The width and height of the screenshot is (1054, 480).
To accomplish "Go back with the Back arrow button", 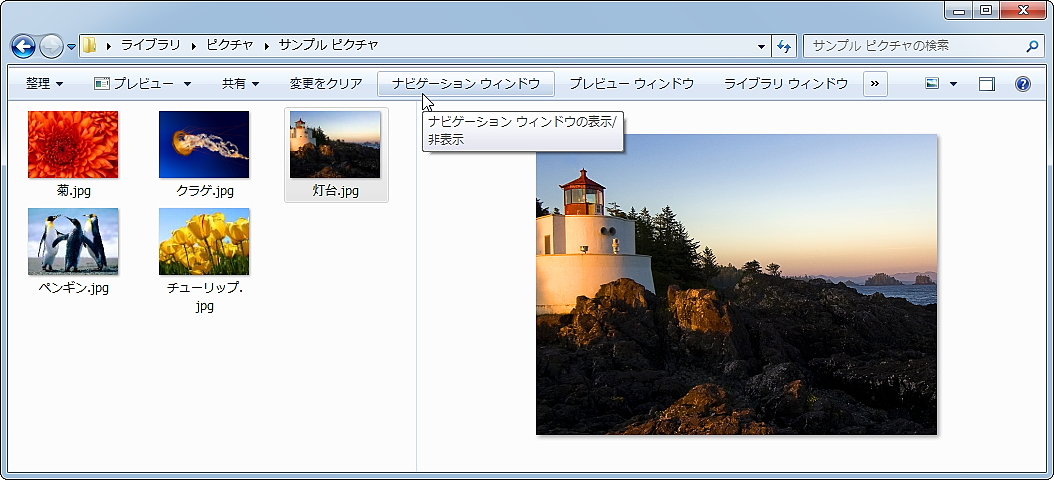I will pos(23,46).
